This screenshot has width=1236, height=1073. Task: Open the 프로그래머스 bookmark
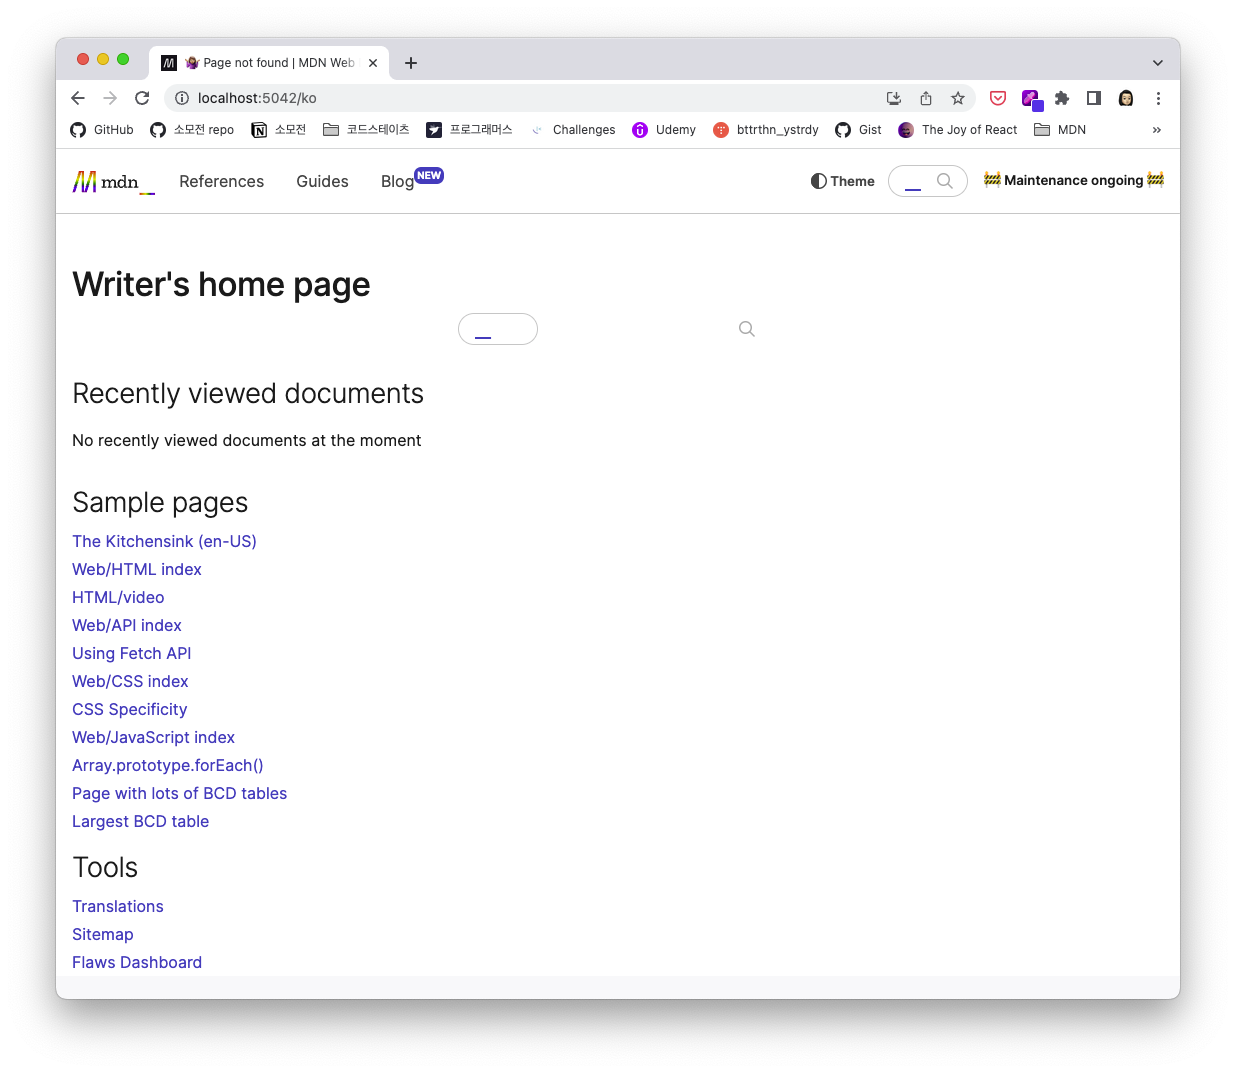pos(469,130)
